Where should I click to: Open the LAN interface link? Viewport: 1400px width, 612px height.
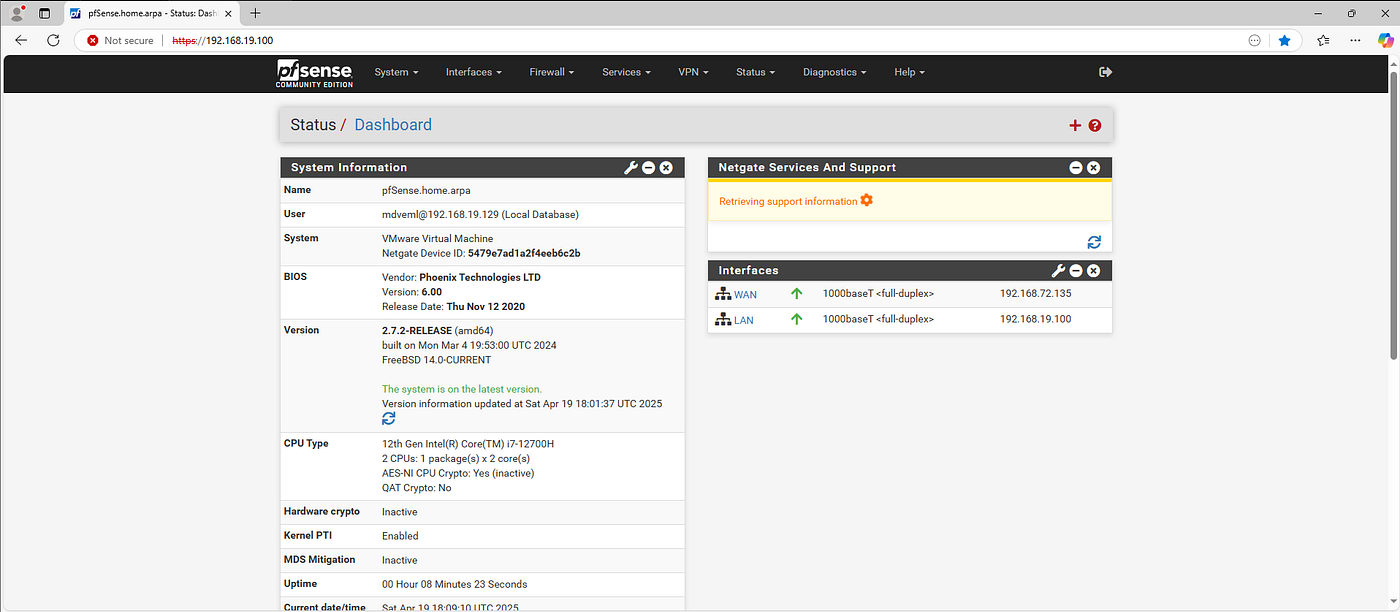pyautogui.click(x=744, y=320)
